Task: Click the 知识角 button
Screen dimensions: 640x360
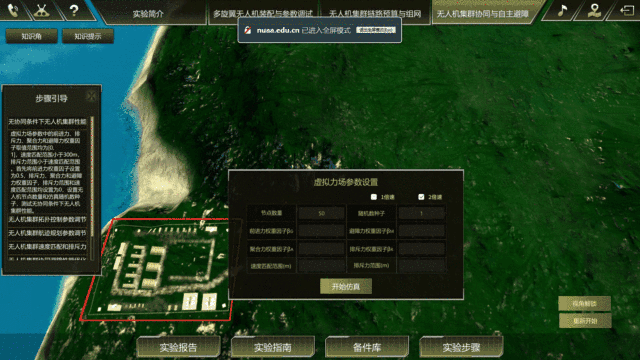Action: point(31,36)
